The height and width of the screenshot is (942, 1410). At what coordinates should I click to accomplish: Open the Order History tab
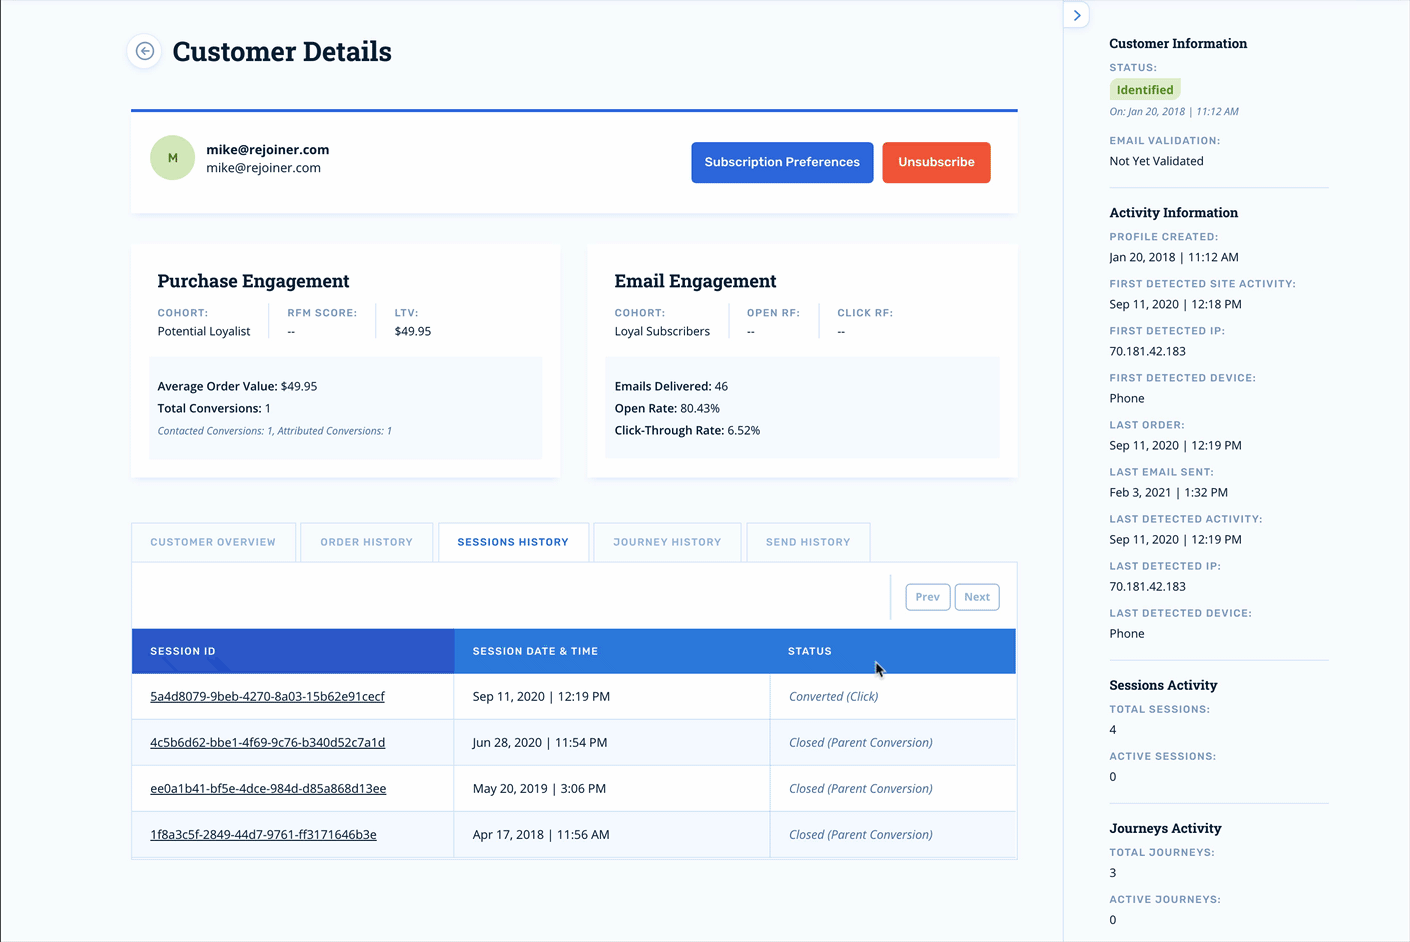coord(366,542)
